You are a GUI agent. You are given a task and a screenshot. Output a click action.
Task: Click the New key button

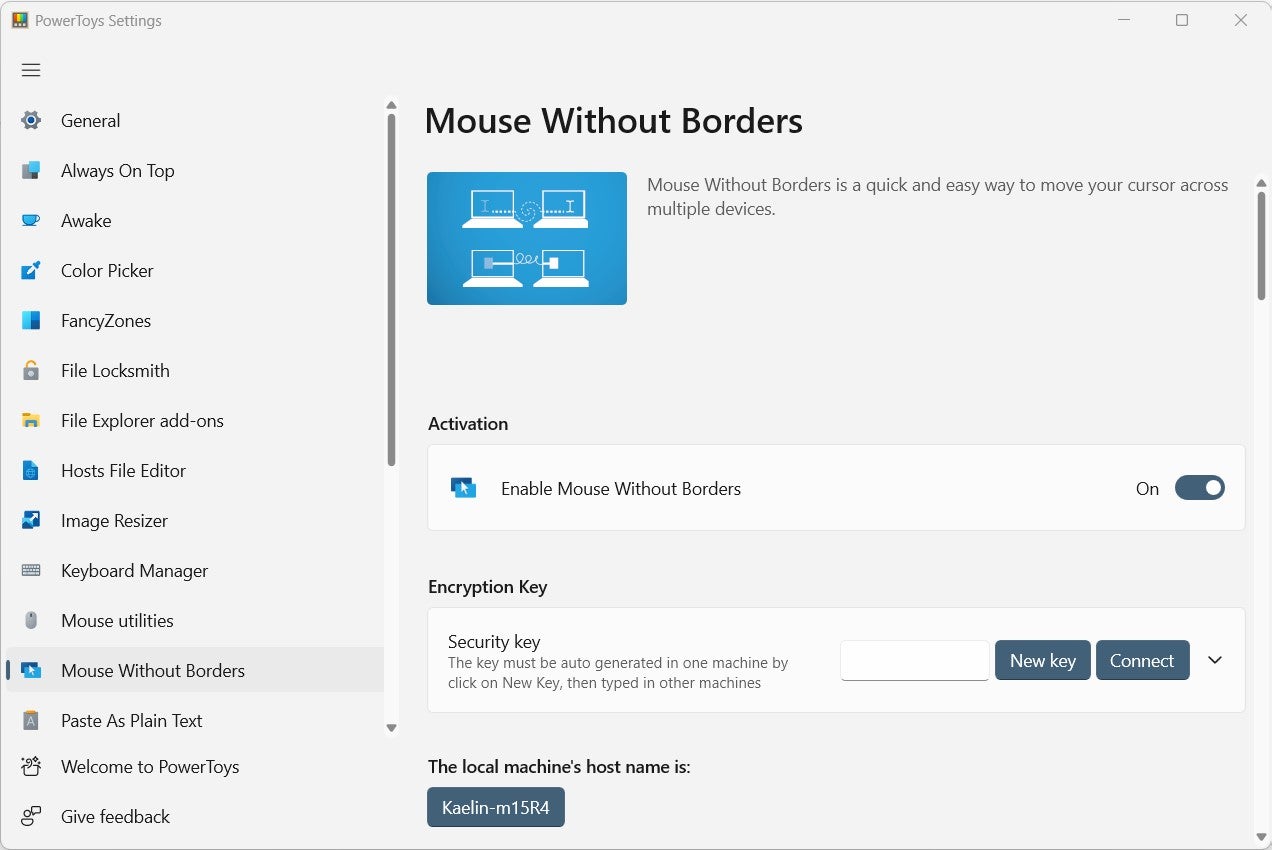[1042, 660]
